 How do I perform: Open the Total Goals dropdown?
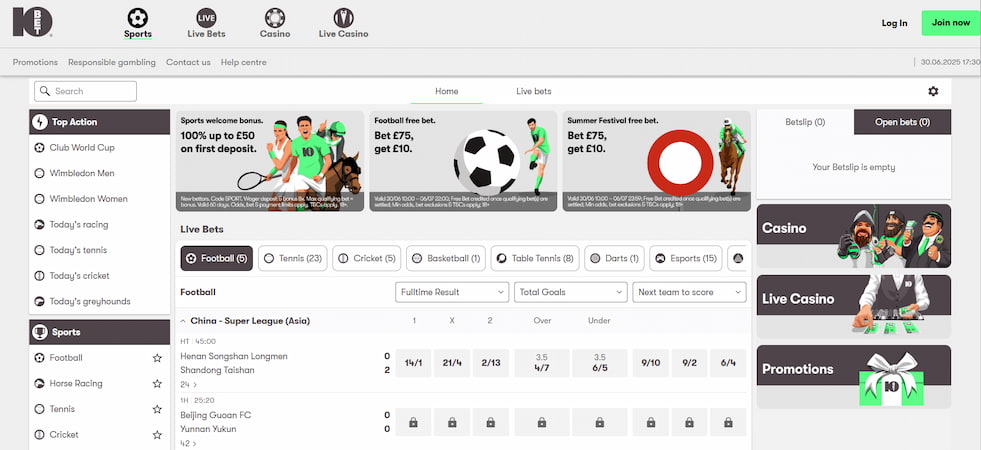(571, 292)
